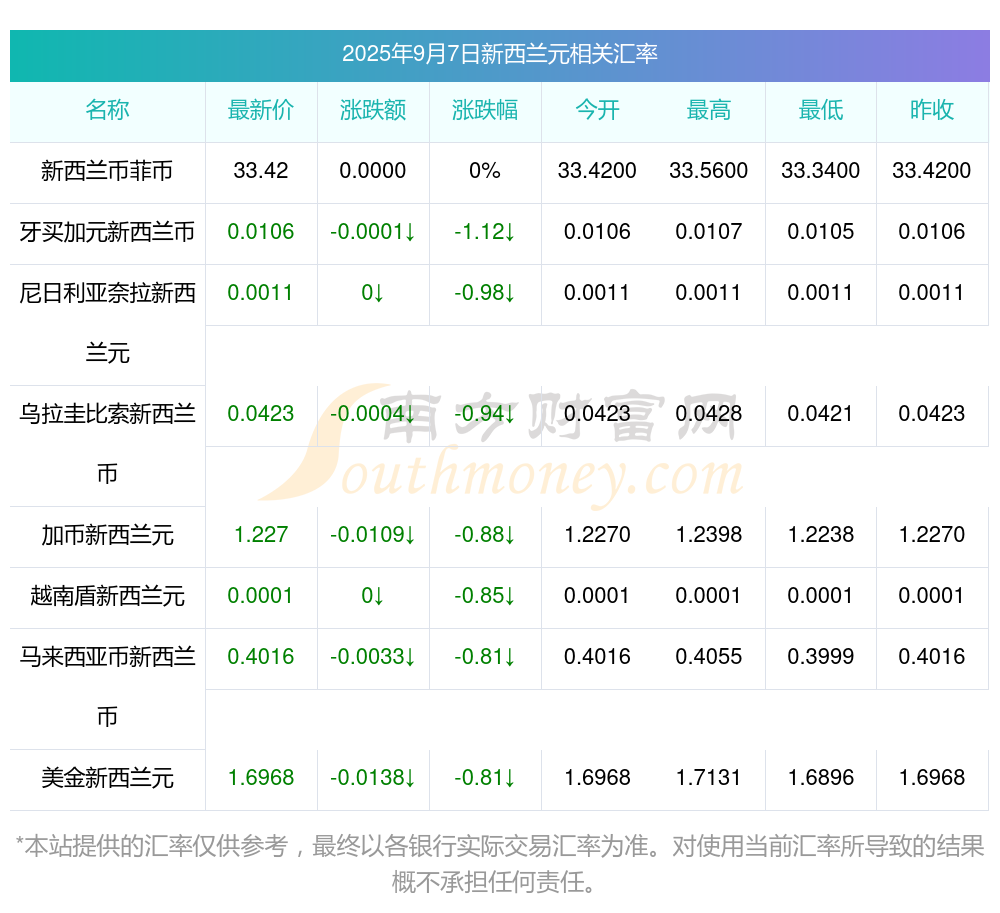Screen dimensions: 1000x913
Task: Click the -0.0033↓ change amount
Action: pyautogui.click(x=372, y=657)
